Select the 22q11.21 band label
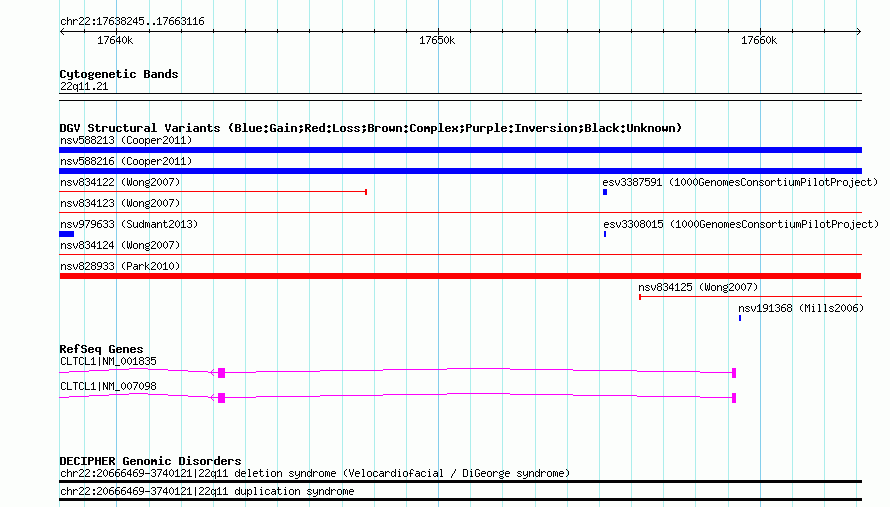Screen dimensions: 890x507 coord(84,86)
